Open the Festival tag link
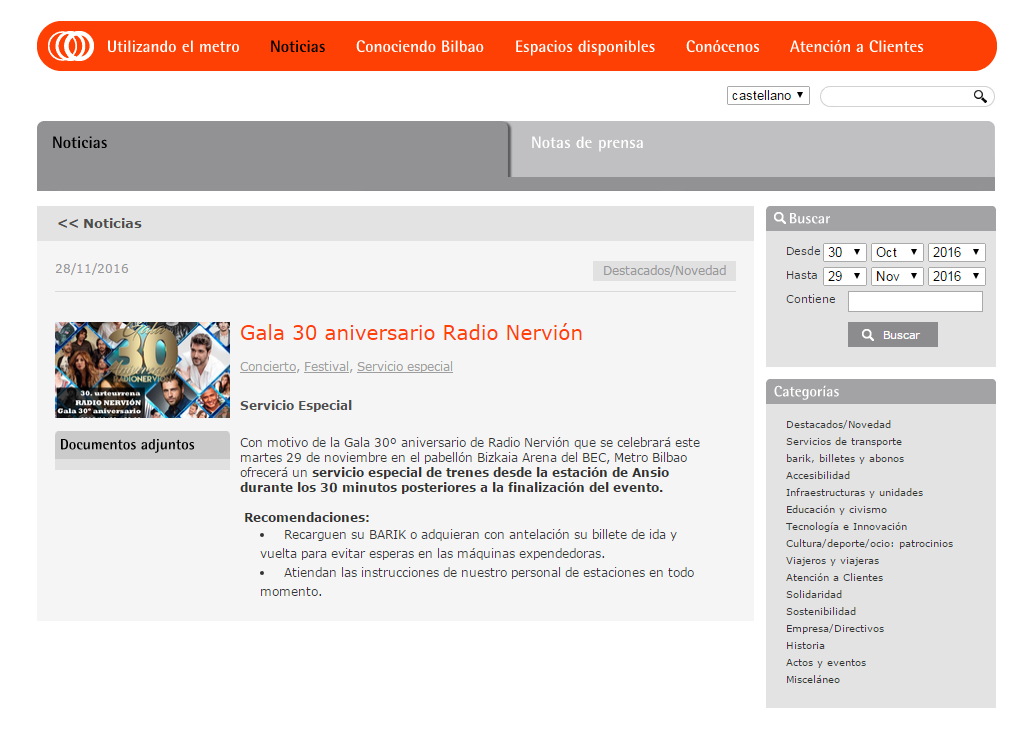This screenshot has width=1024, height=732. [x=327, y=366]
